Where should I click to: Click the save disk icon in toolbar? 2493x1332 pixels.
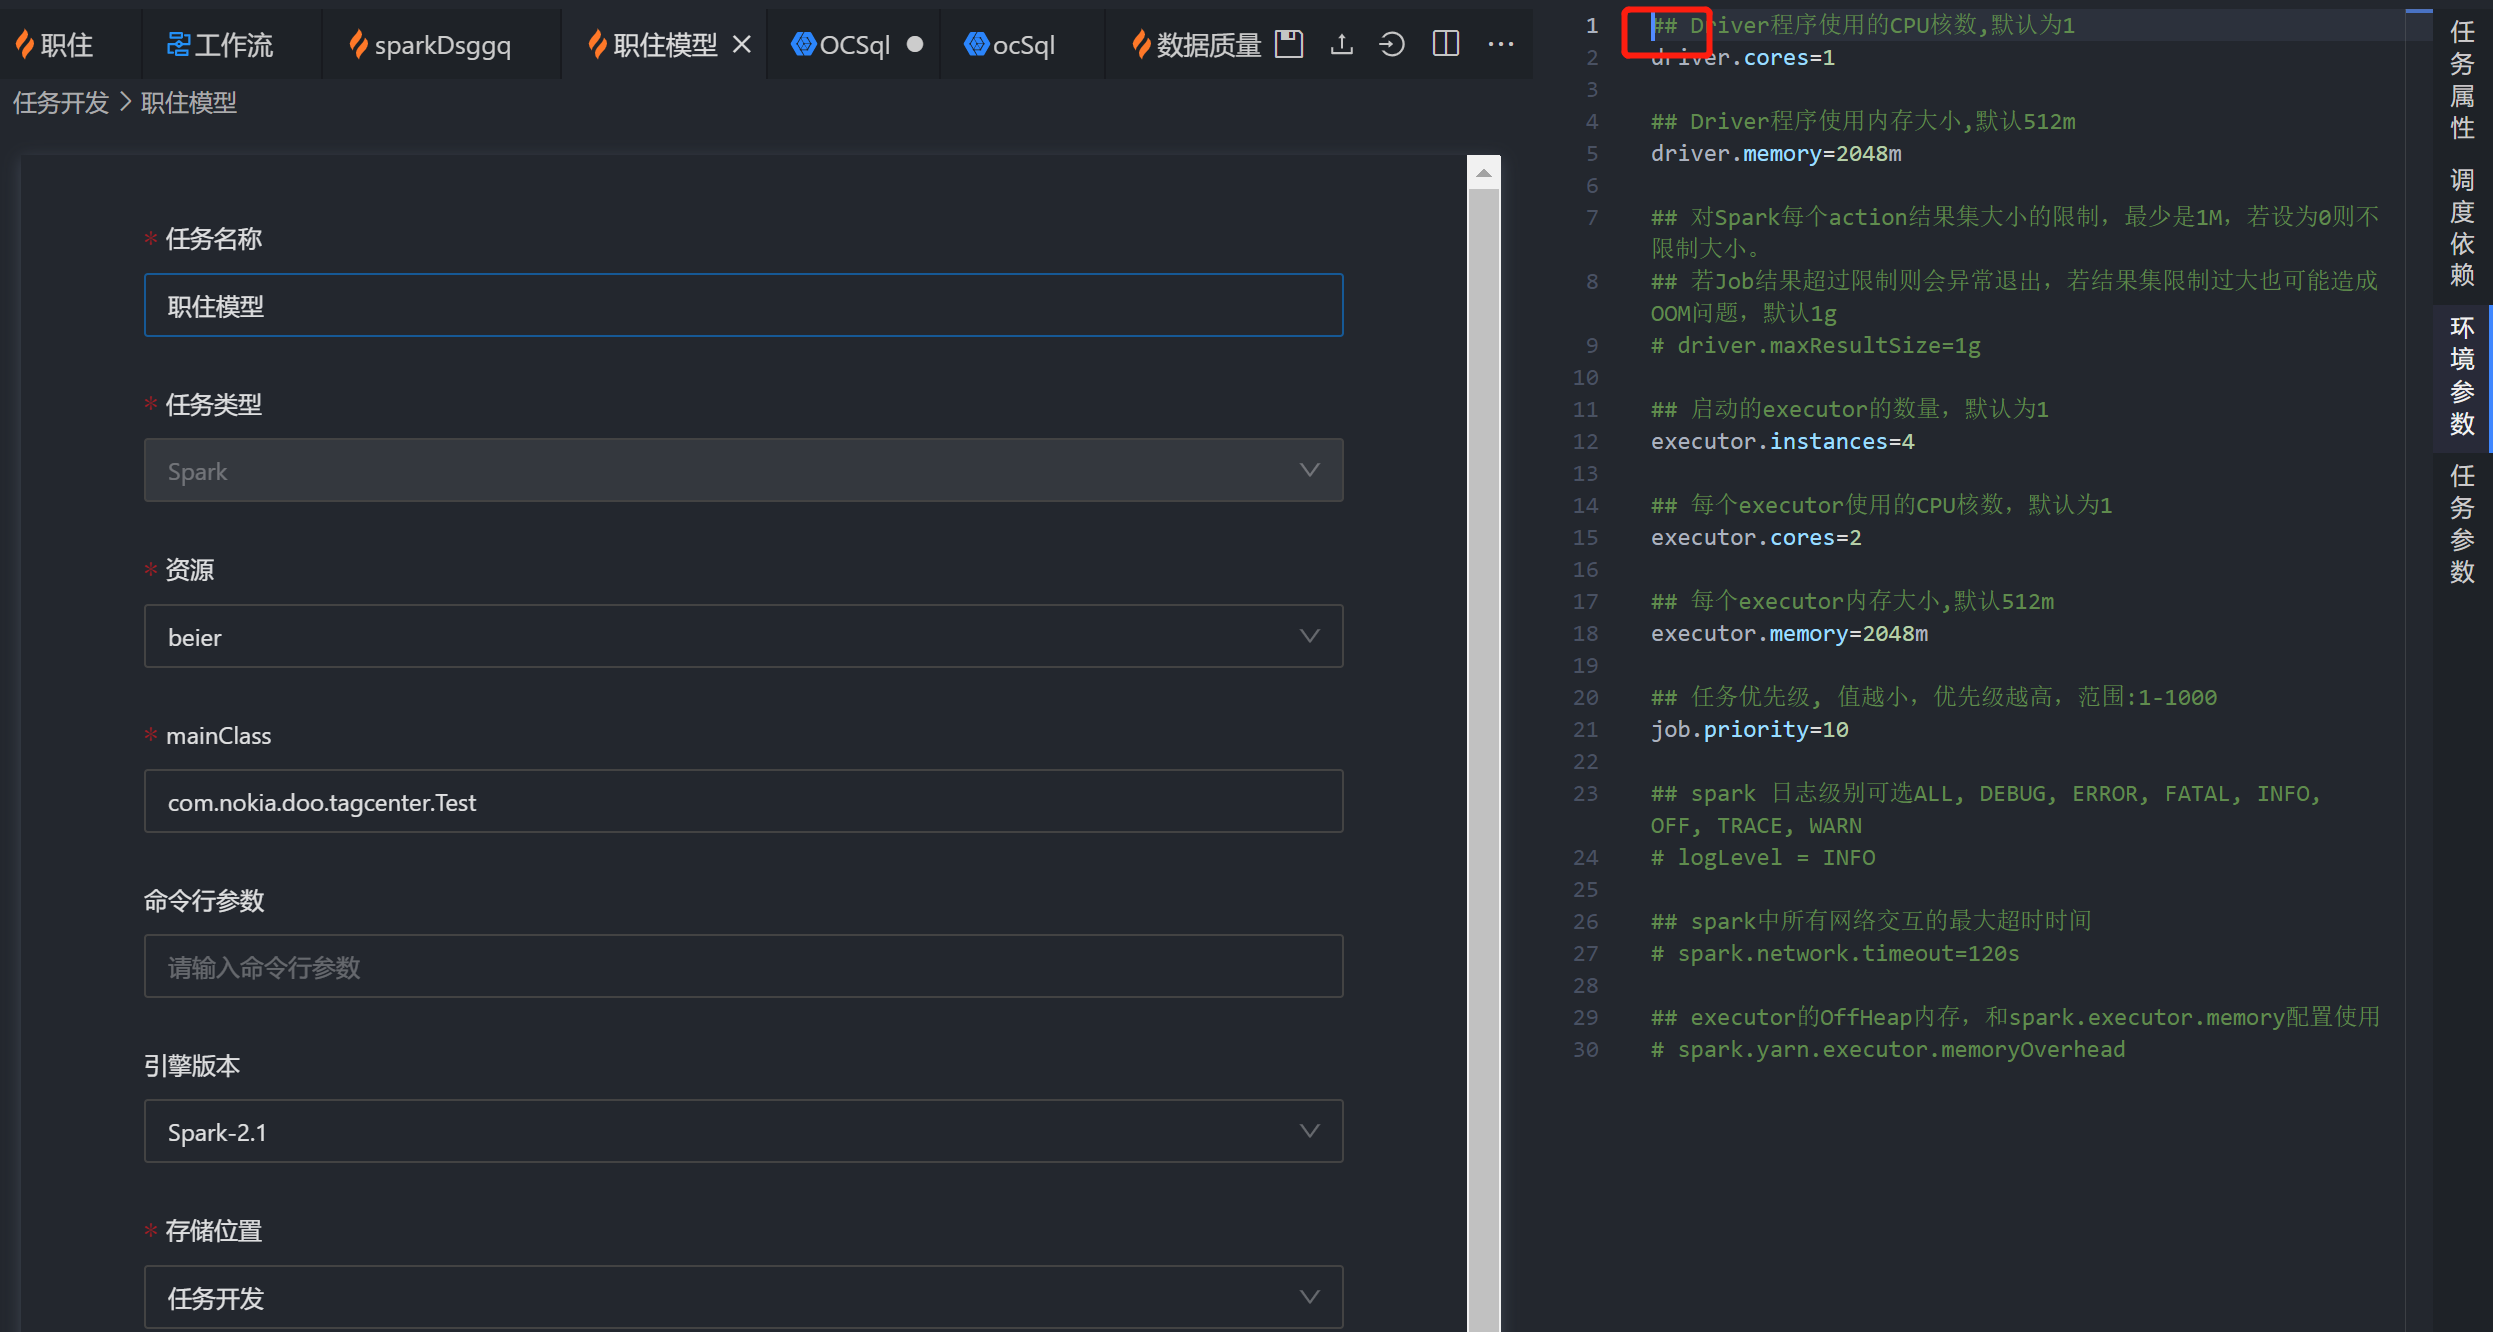1289,44
